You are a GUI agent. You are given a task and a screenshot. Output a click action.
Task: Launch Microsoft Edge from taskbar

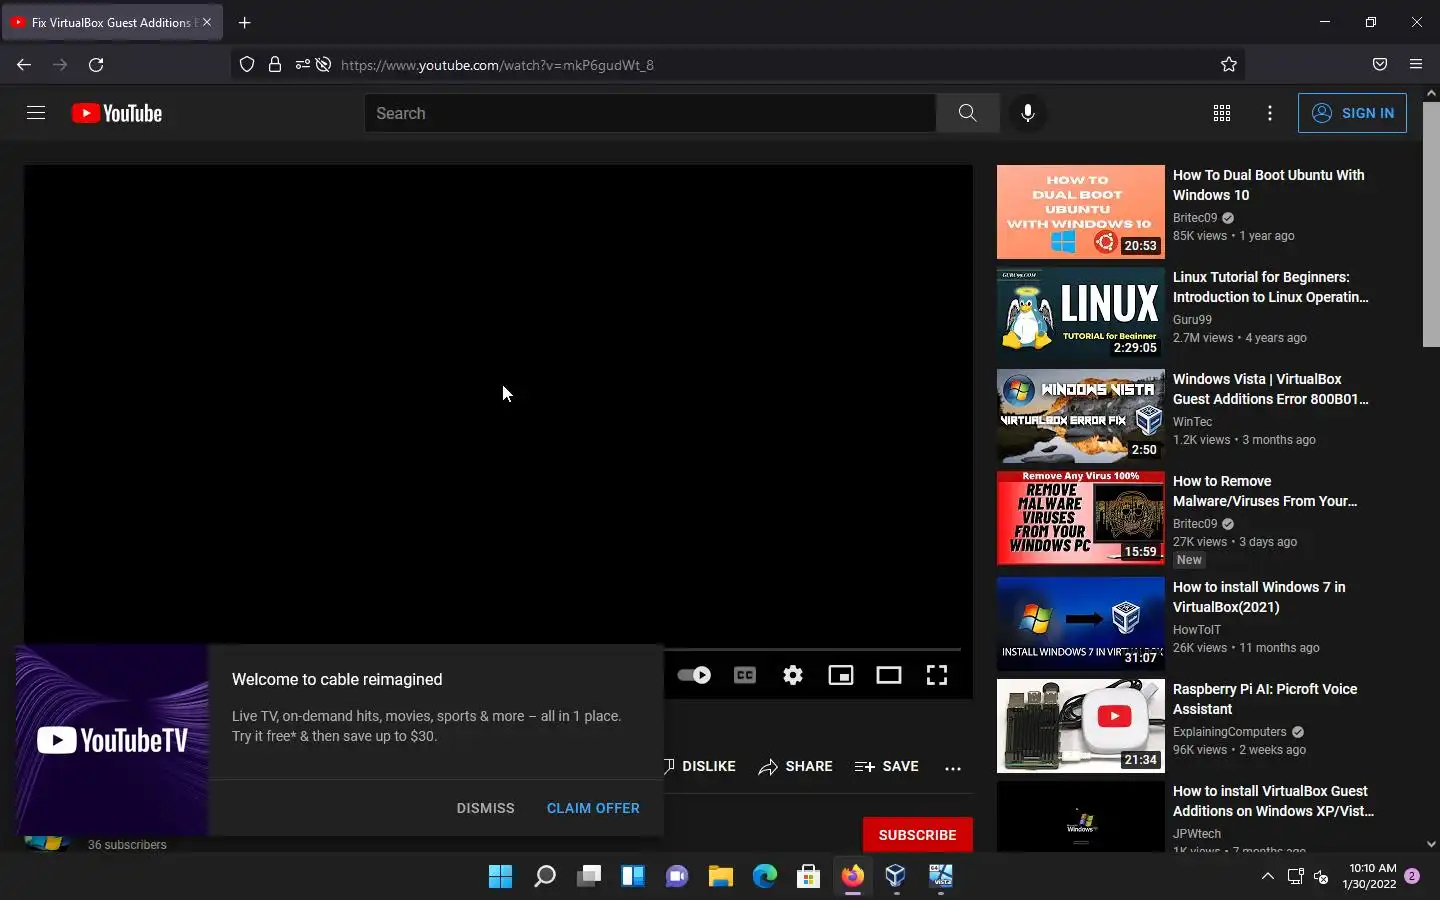click(765, 877)
